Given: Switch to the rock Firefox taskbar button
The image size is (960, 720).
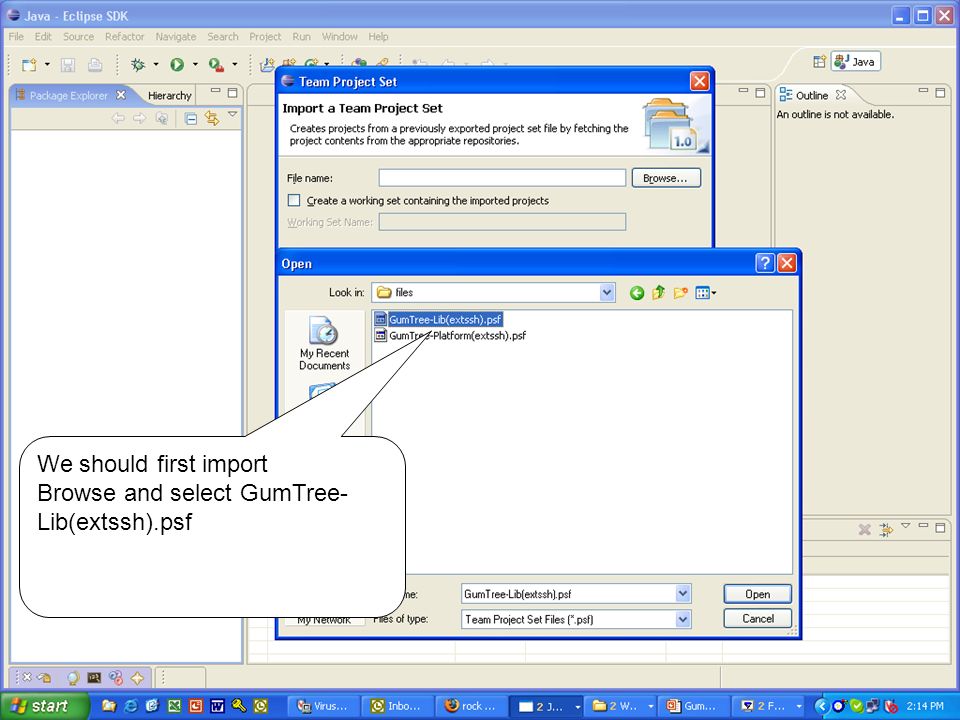Looking at the screenshot, I should pyautogui.click(x=471, y=706).
